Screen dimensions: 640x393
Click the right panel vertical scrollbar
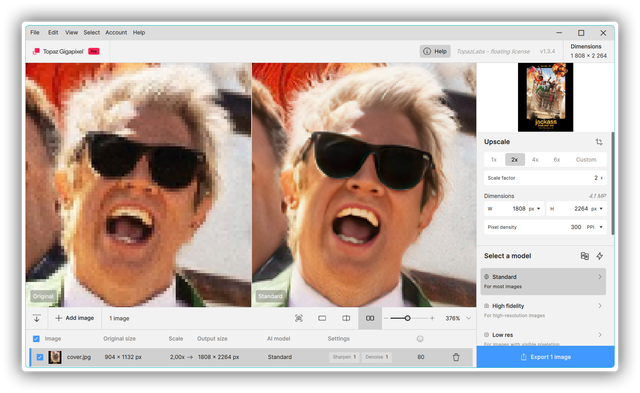tap(612, 184)
